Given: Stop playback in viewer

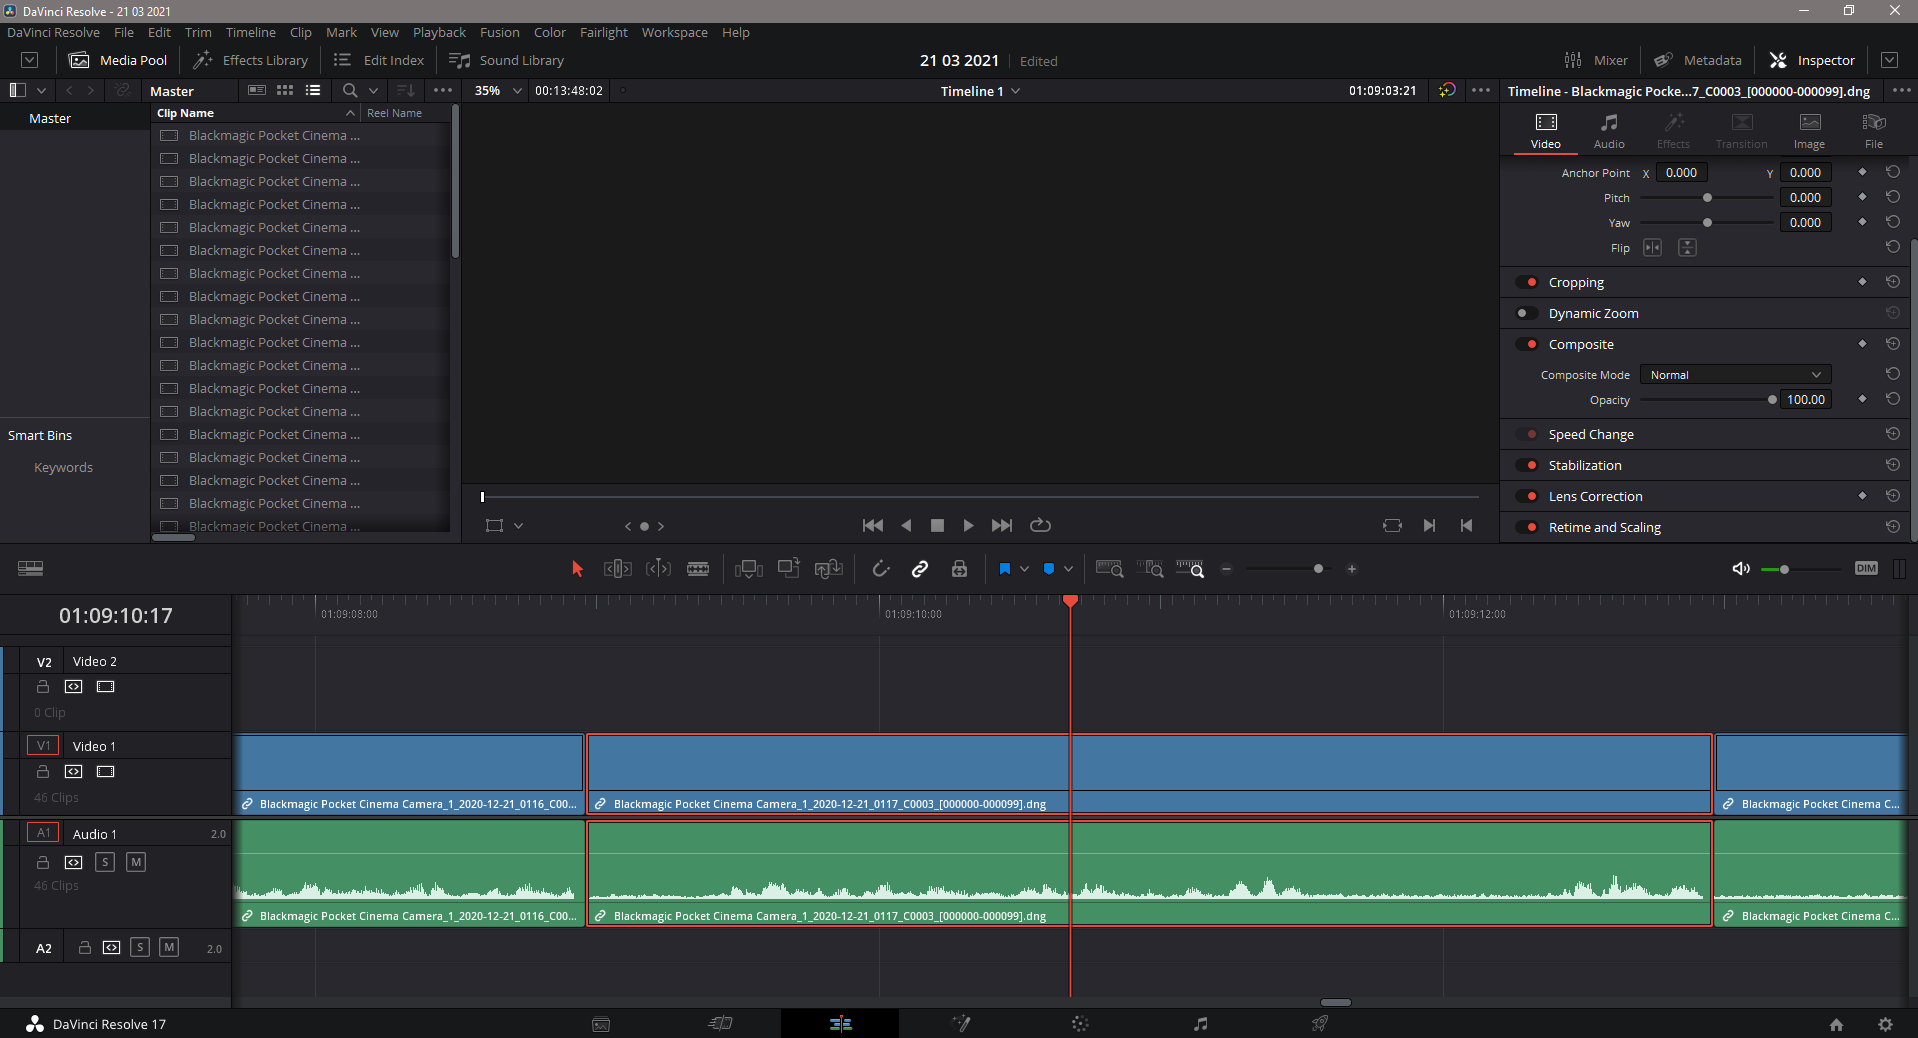Looking at the screenshot, I should click(x=937, y=525).
